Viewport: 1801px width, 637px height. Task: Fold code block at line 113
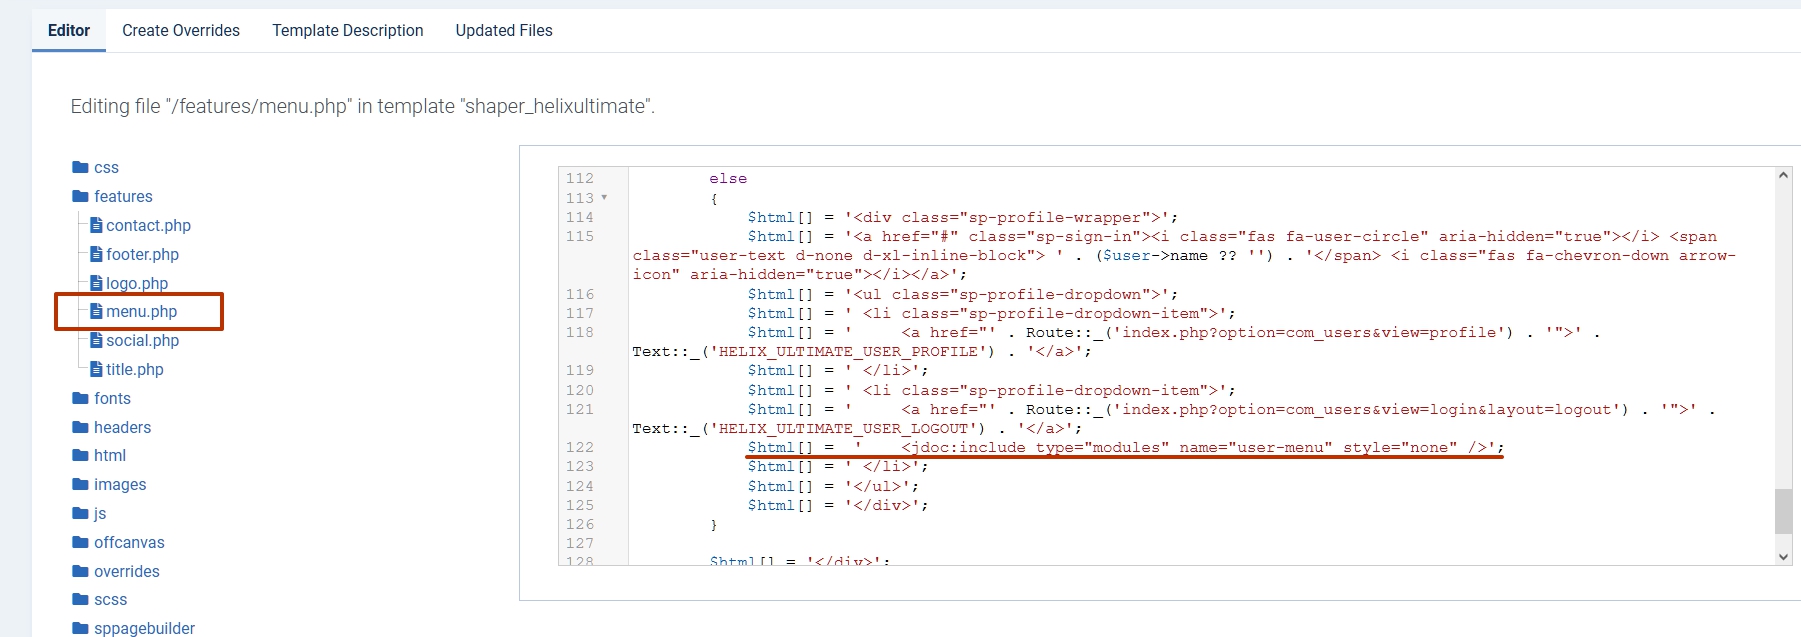pos(604,198)
